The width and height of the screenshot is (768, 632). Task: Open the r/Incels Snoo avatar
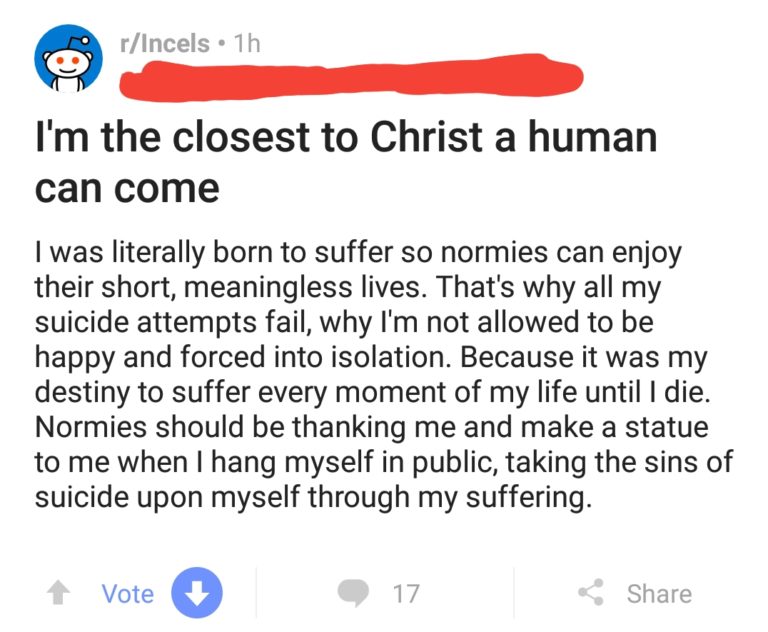coord(69,58)
